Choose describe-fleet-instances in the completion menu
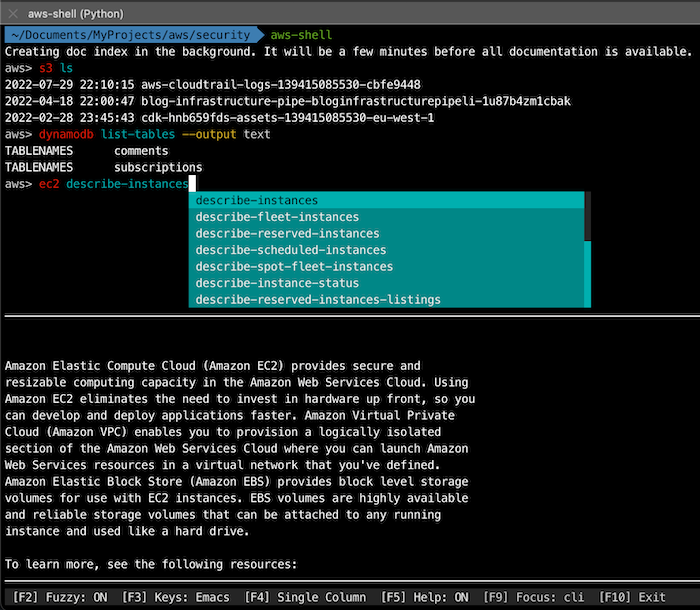 387,217
